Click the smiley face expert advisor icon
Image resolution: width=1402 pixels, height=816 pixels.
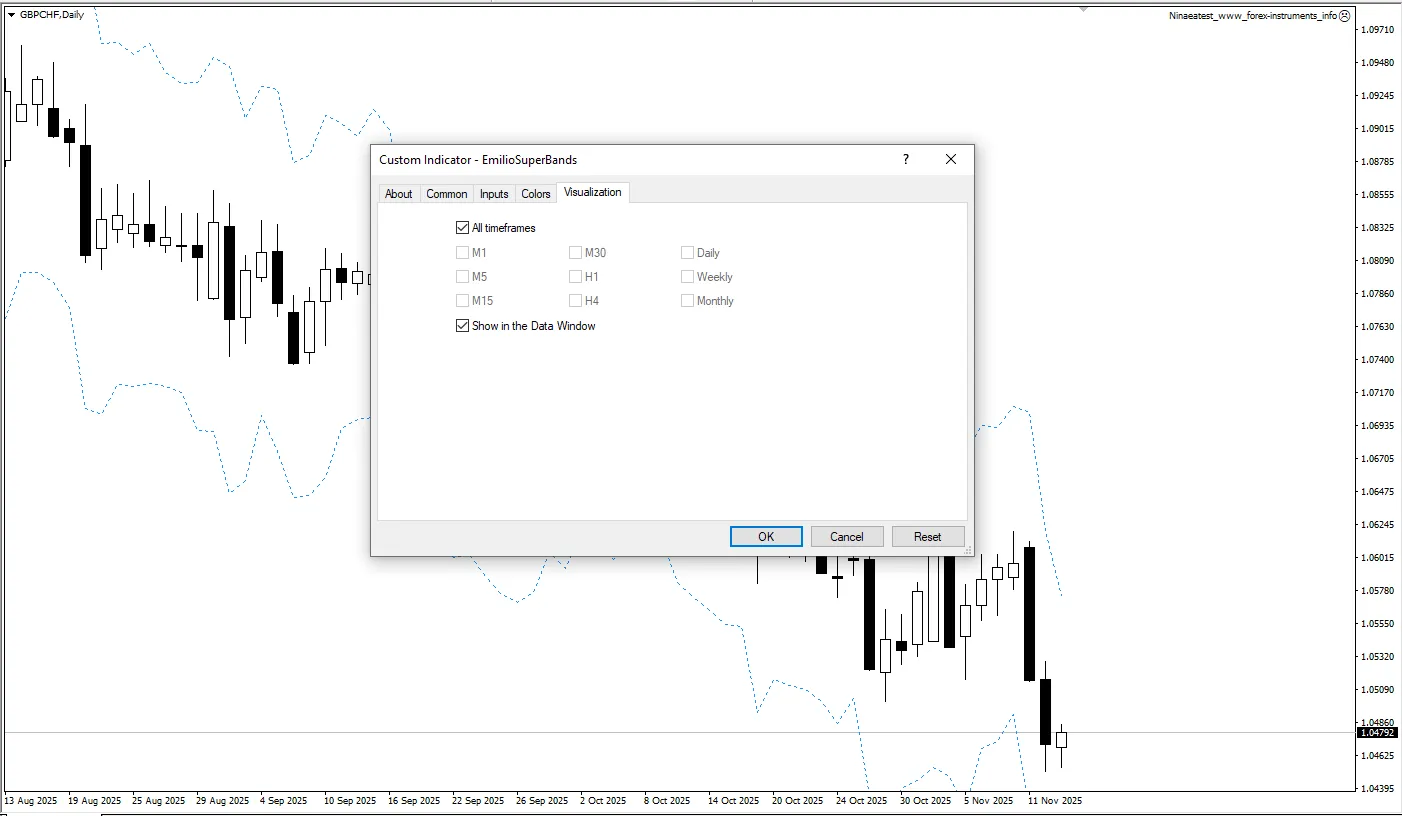tap(1345, 16)
